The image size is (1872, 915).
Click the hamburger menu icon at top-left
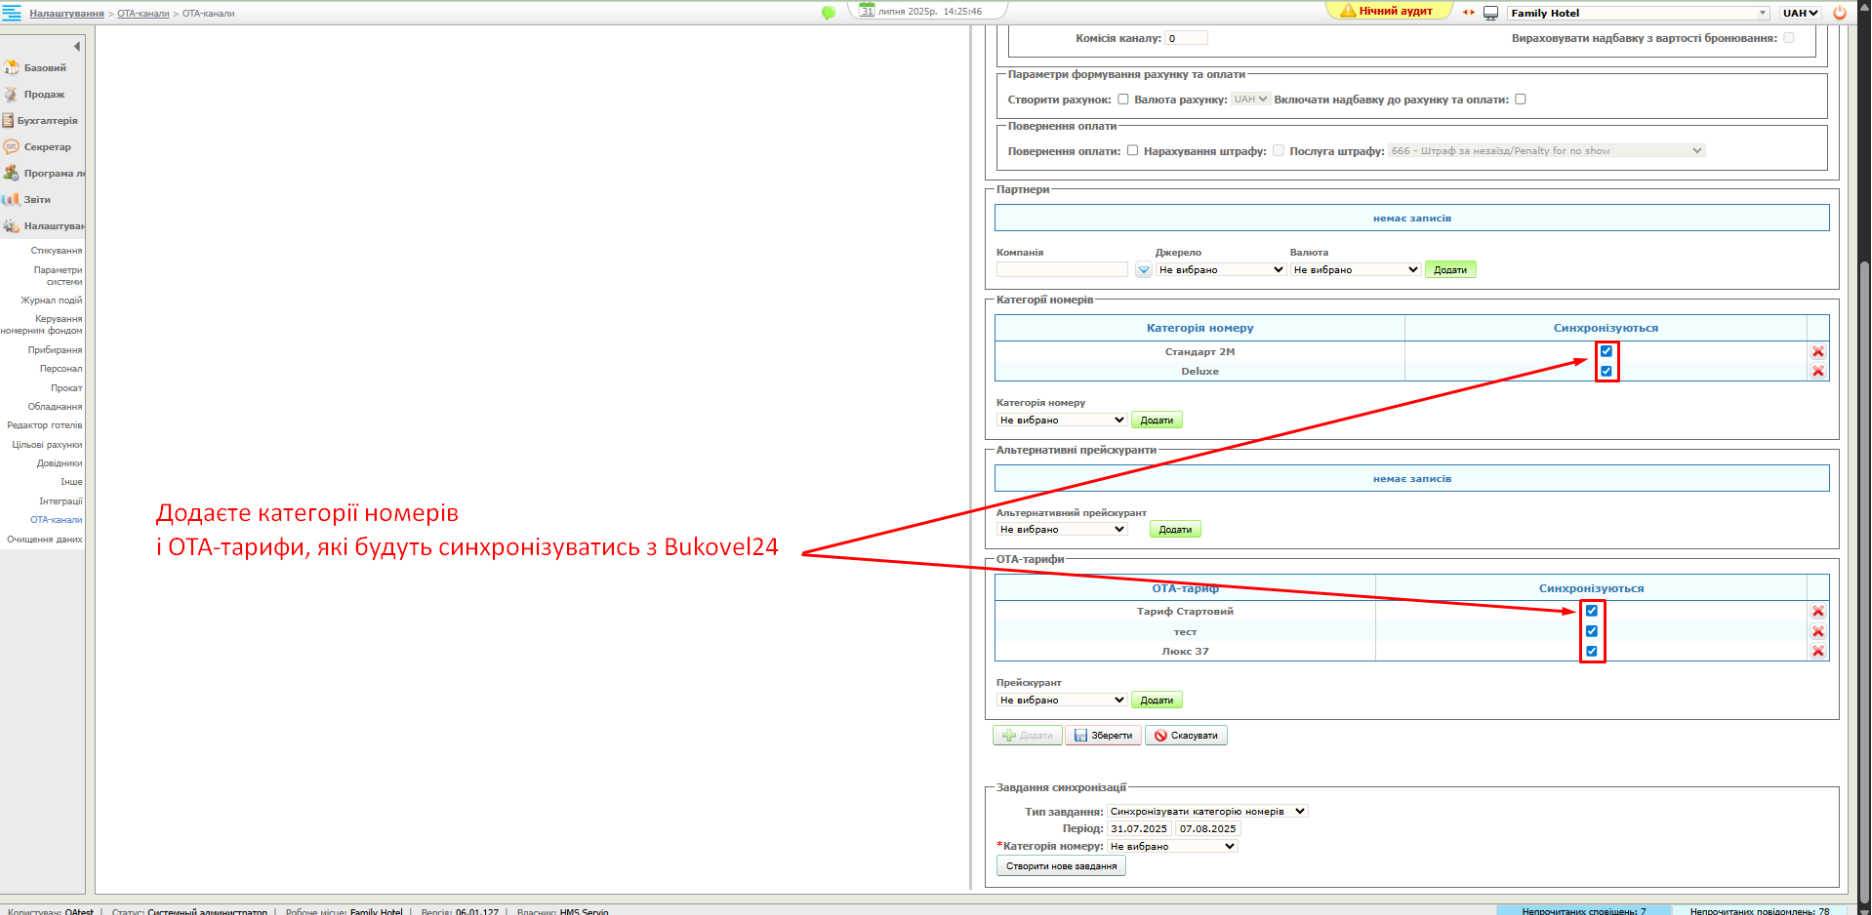11,13
